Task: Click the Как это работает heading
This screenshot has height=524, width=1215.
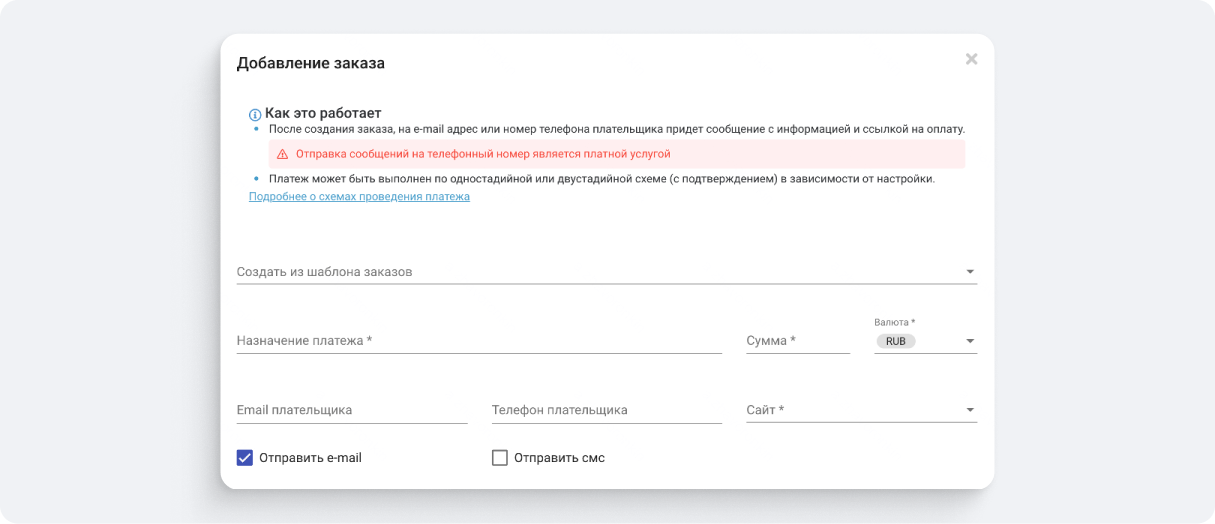Action: tap(323, 114)
